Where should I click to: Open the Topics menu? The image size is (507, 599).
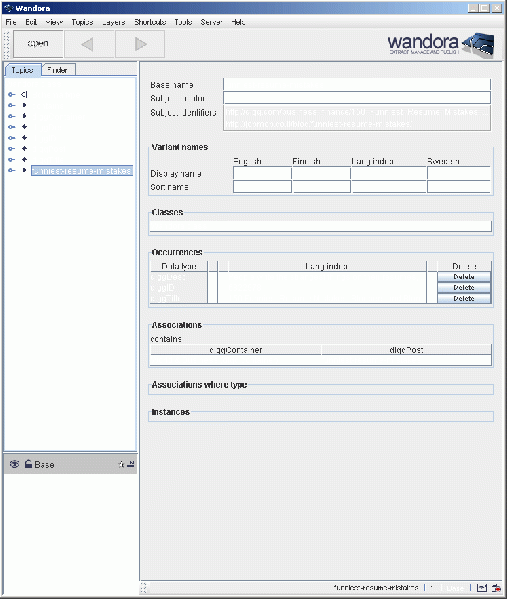(82, 22)
